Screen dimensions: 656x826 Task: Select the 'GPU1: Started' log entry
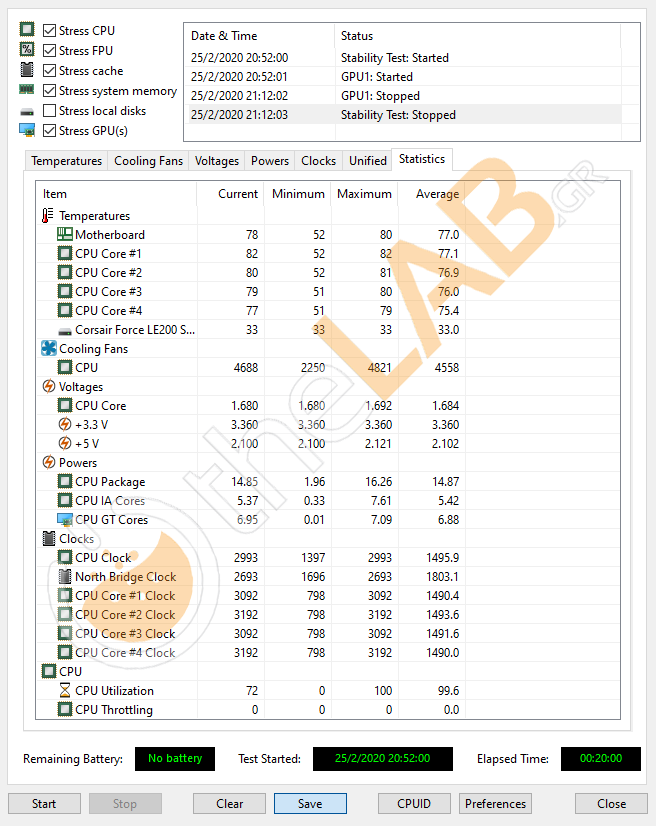pyautogui.click(x=403, y=77)
